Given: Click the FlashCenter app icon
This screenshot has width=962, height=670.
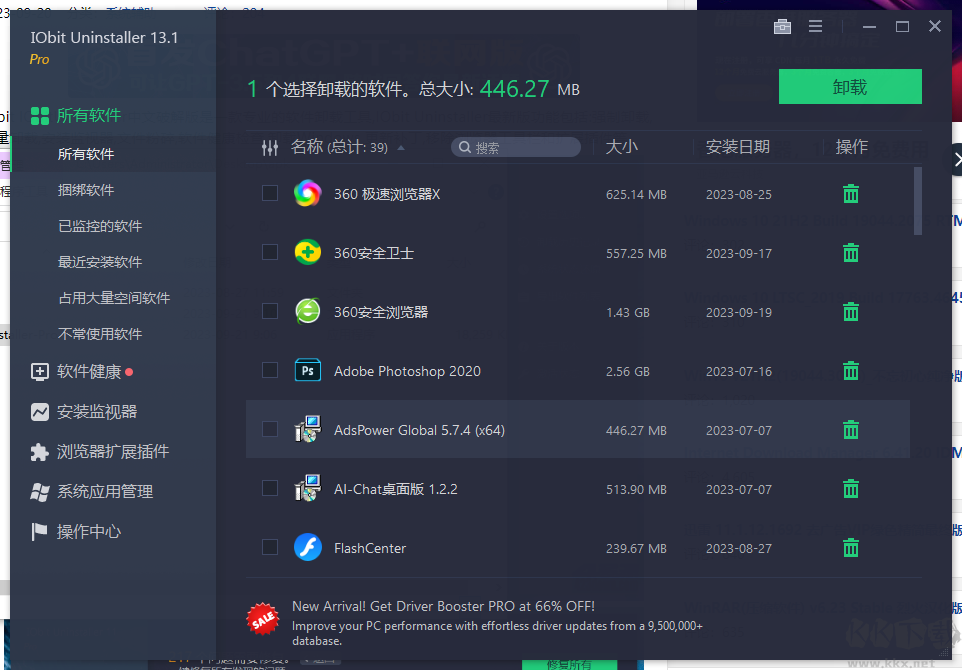Looking at the screenshot, I should coord(307,547).
